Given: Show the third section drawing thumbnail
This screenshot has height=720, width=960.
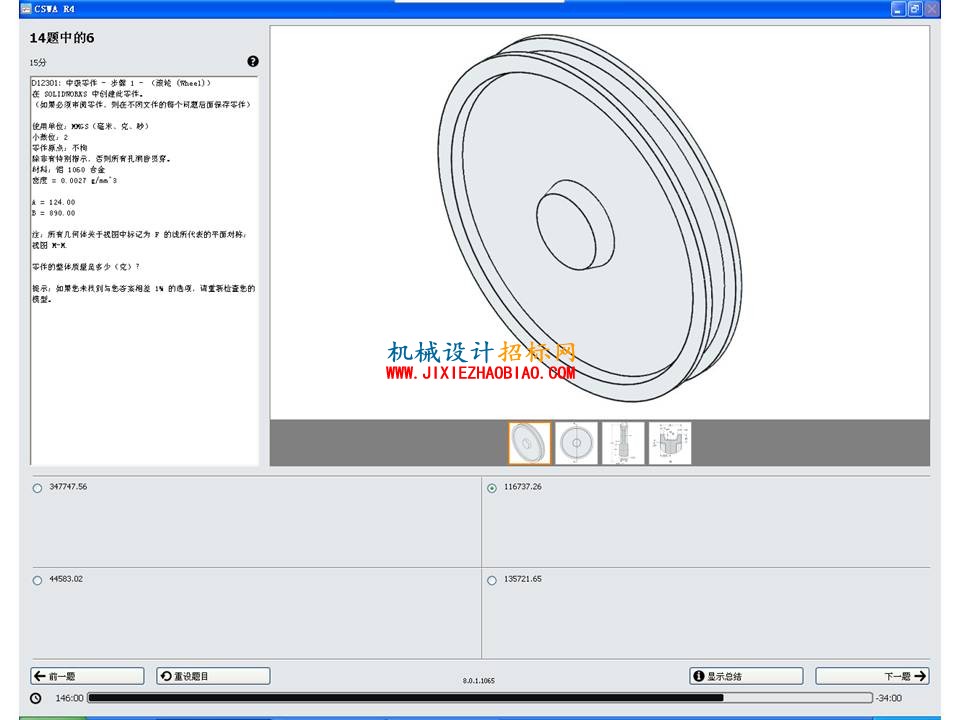Looking at the screenshot, I should 623,443.
